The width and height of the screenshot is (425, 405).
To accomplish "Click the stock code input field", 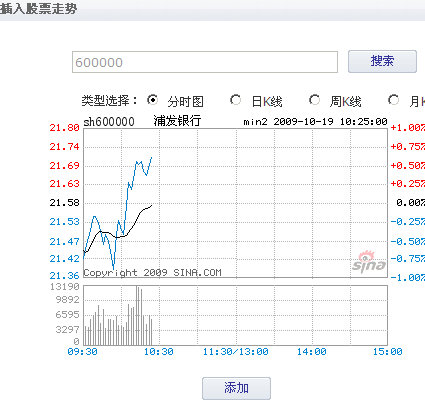I will 205,62.
